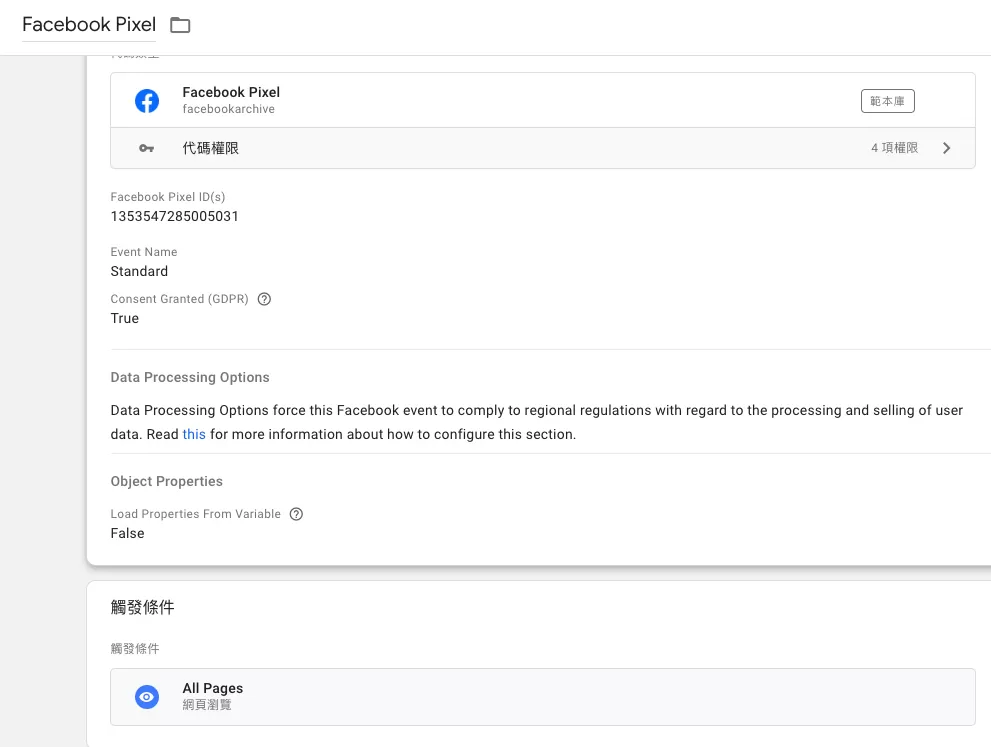Click the 範本庫 gallery badge

(x=887, y=101)
